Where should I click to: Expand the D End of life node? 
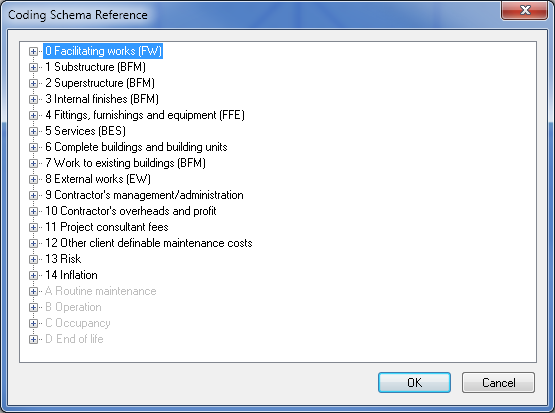point(33,339)
